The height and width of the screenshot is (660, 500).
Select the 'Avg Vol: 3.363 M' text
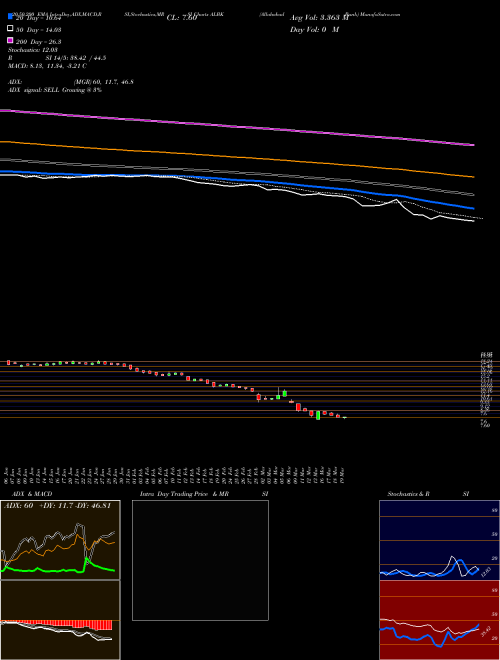tap(319, 18)
